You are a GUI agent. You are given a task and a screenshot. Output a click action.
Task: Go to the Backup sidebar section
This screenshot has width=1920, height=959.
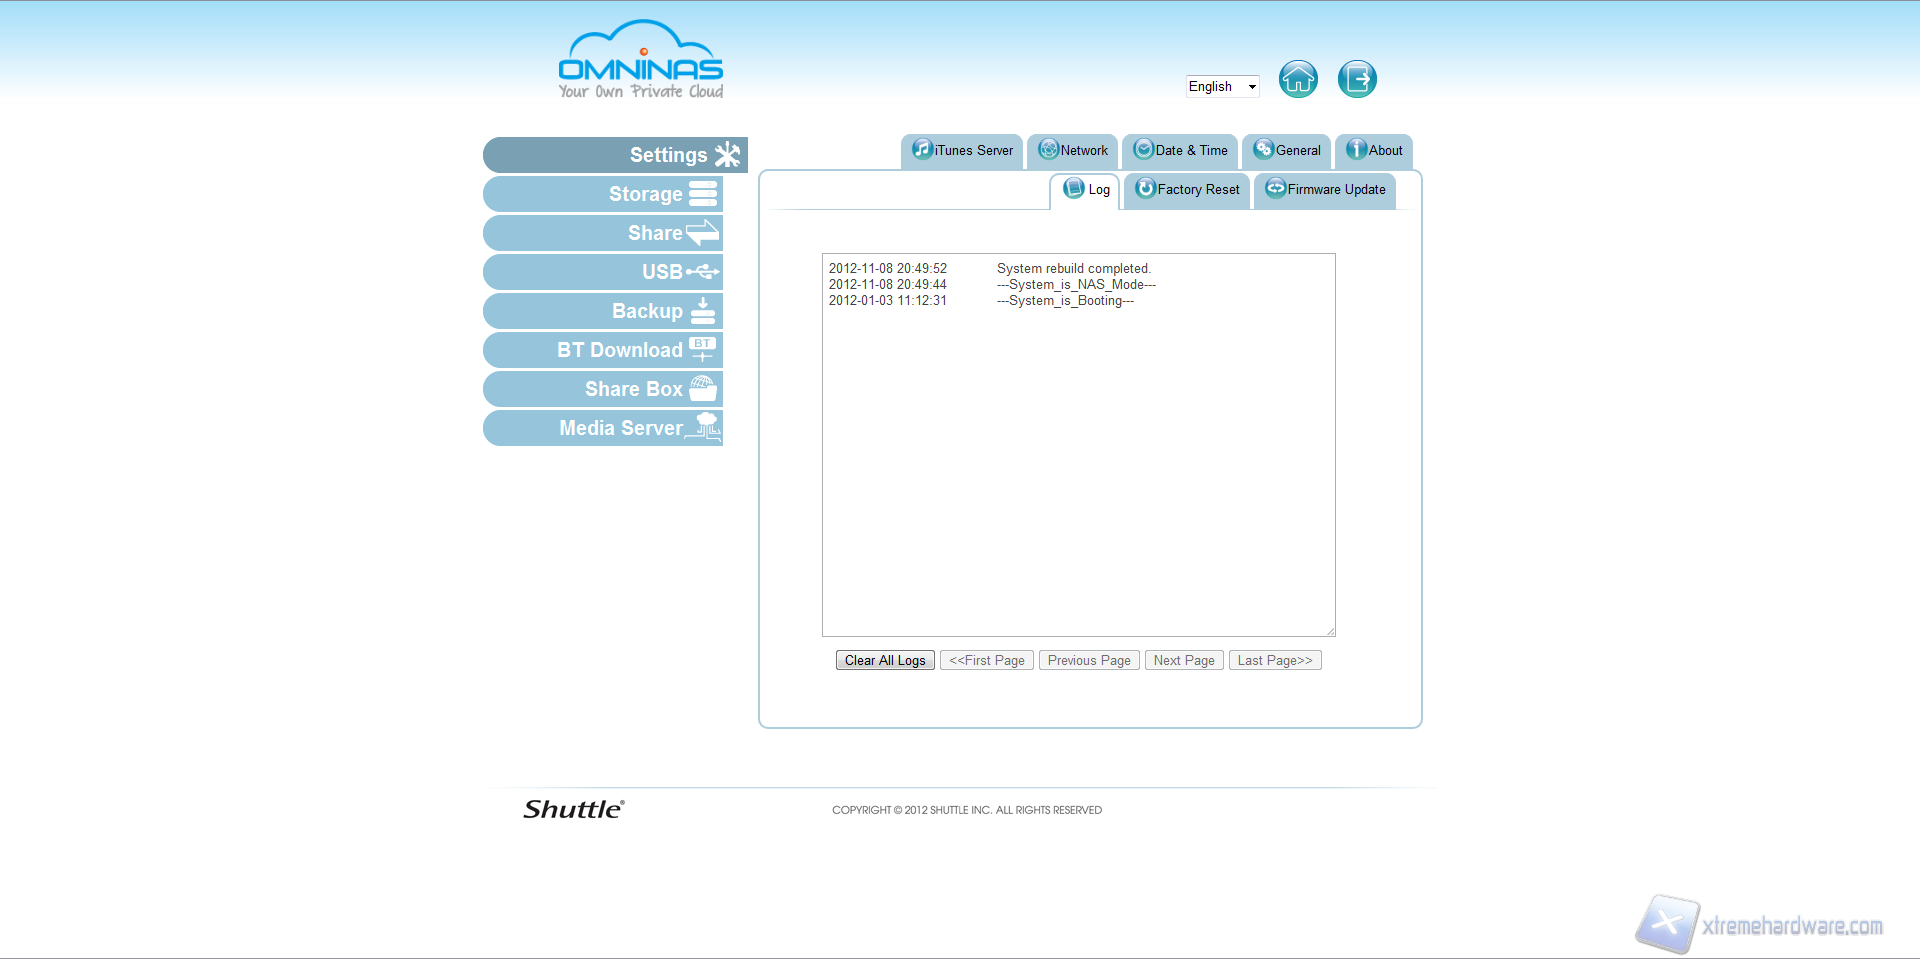(x=603, y=311)
